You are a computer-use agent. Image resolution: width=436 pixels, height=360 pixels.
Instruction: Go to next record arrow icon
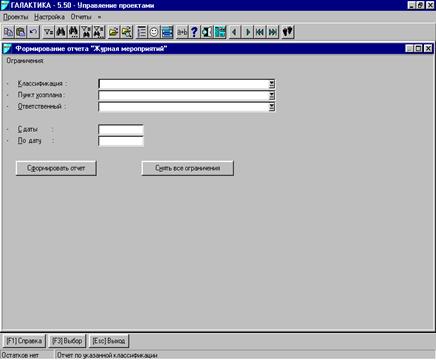pos(248,32)
